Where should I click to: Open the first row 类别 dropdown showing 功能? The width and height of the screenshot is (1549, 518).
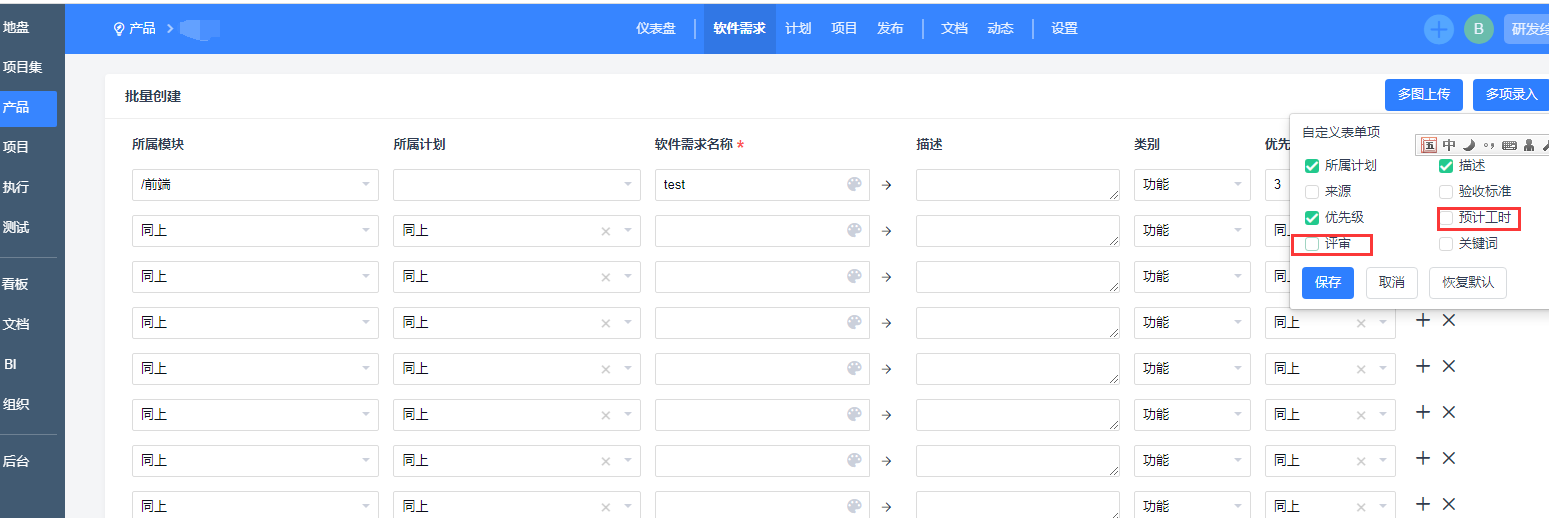[1192, 185]
